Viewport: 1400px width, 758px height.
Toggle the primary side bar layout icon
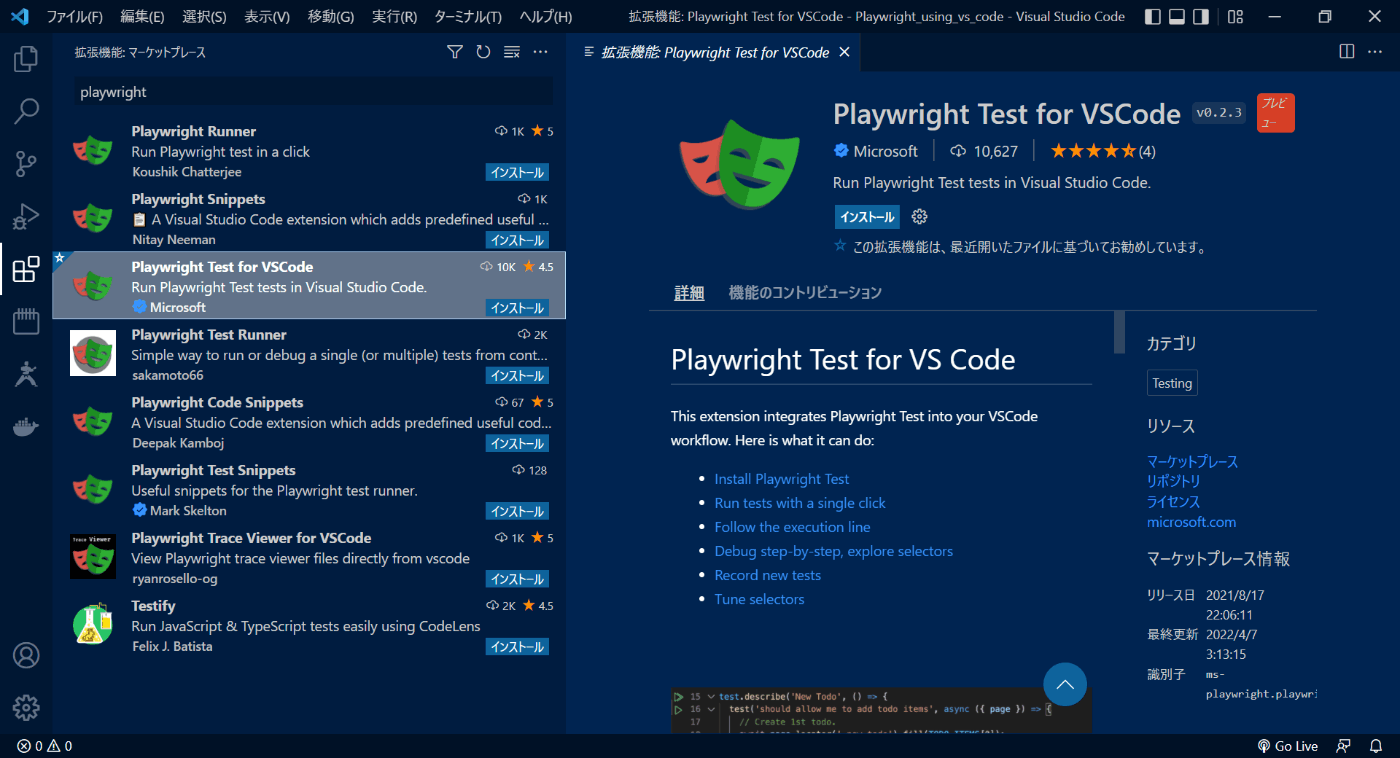(1153, 17)
